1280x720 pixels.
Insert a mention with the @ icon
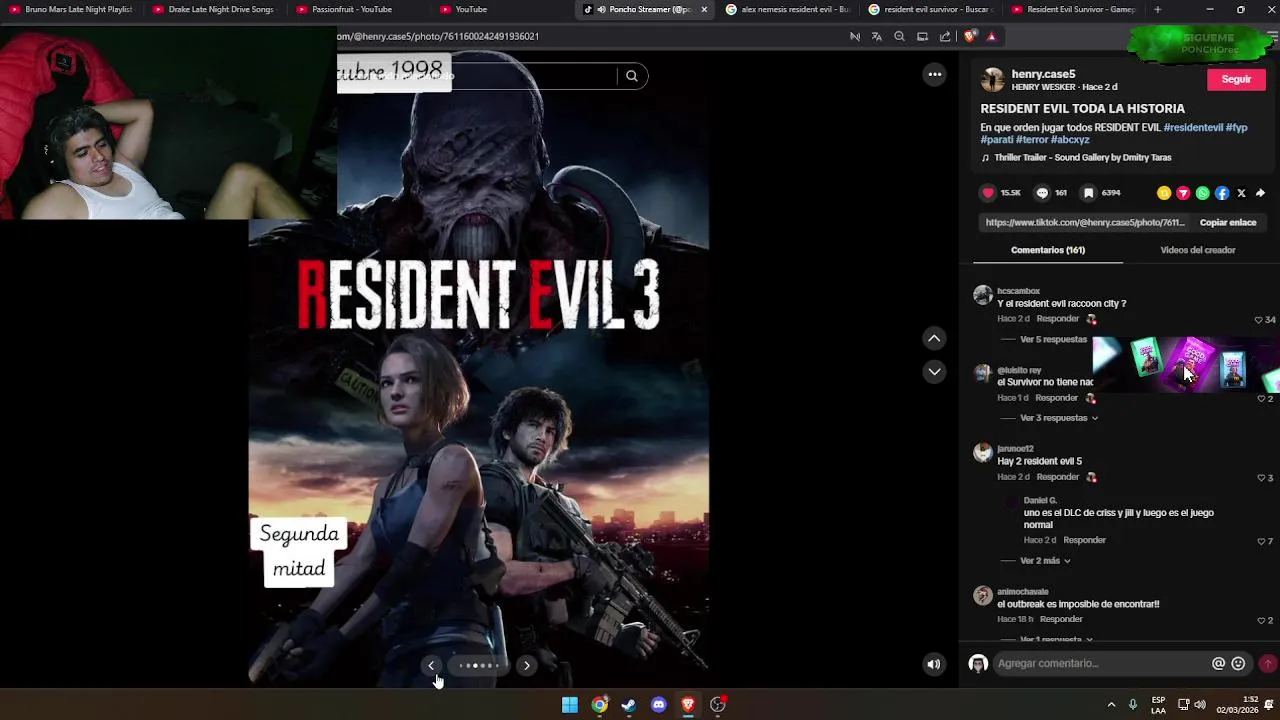pos(1218,664)
